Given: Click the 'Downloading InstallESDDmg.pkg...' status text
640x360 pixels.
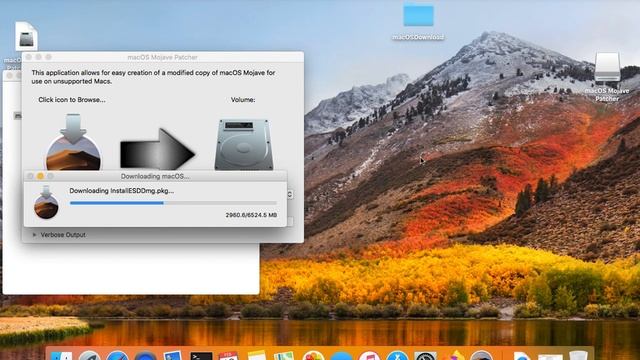Looking at the screenshot, I should tap(122, 191).
